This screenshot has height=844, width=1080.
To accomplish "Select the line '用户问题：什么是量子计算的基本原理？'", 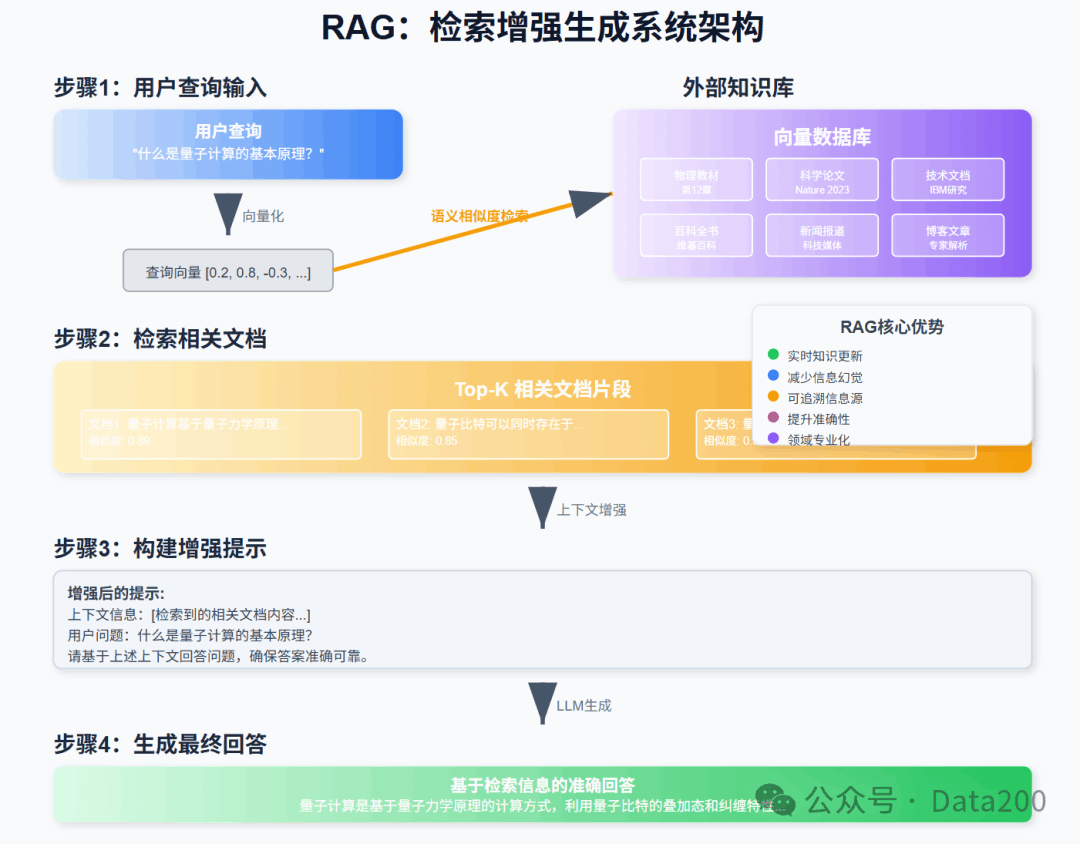I will [x=190, y=635].
